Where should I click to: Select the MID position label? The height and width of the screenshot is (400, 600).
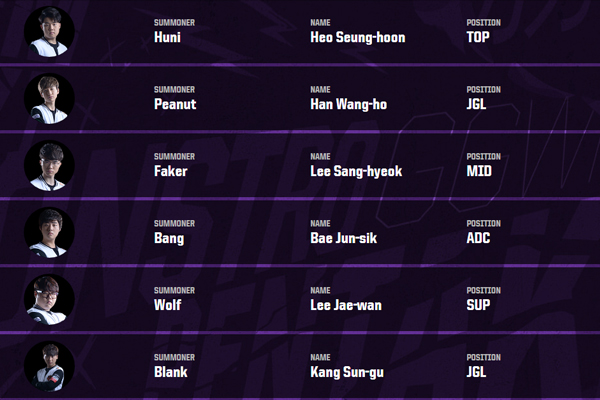(x=480, y=171)
